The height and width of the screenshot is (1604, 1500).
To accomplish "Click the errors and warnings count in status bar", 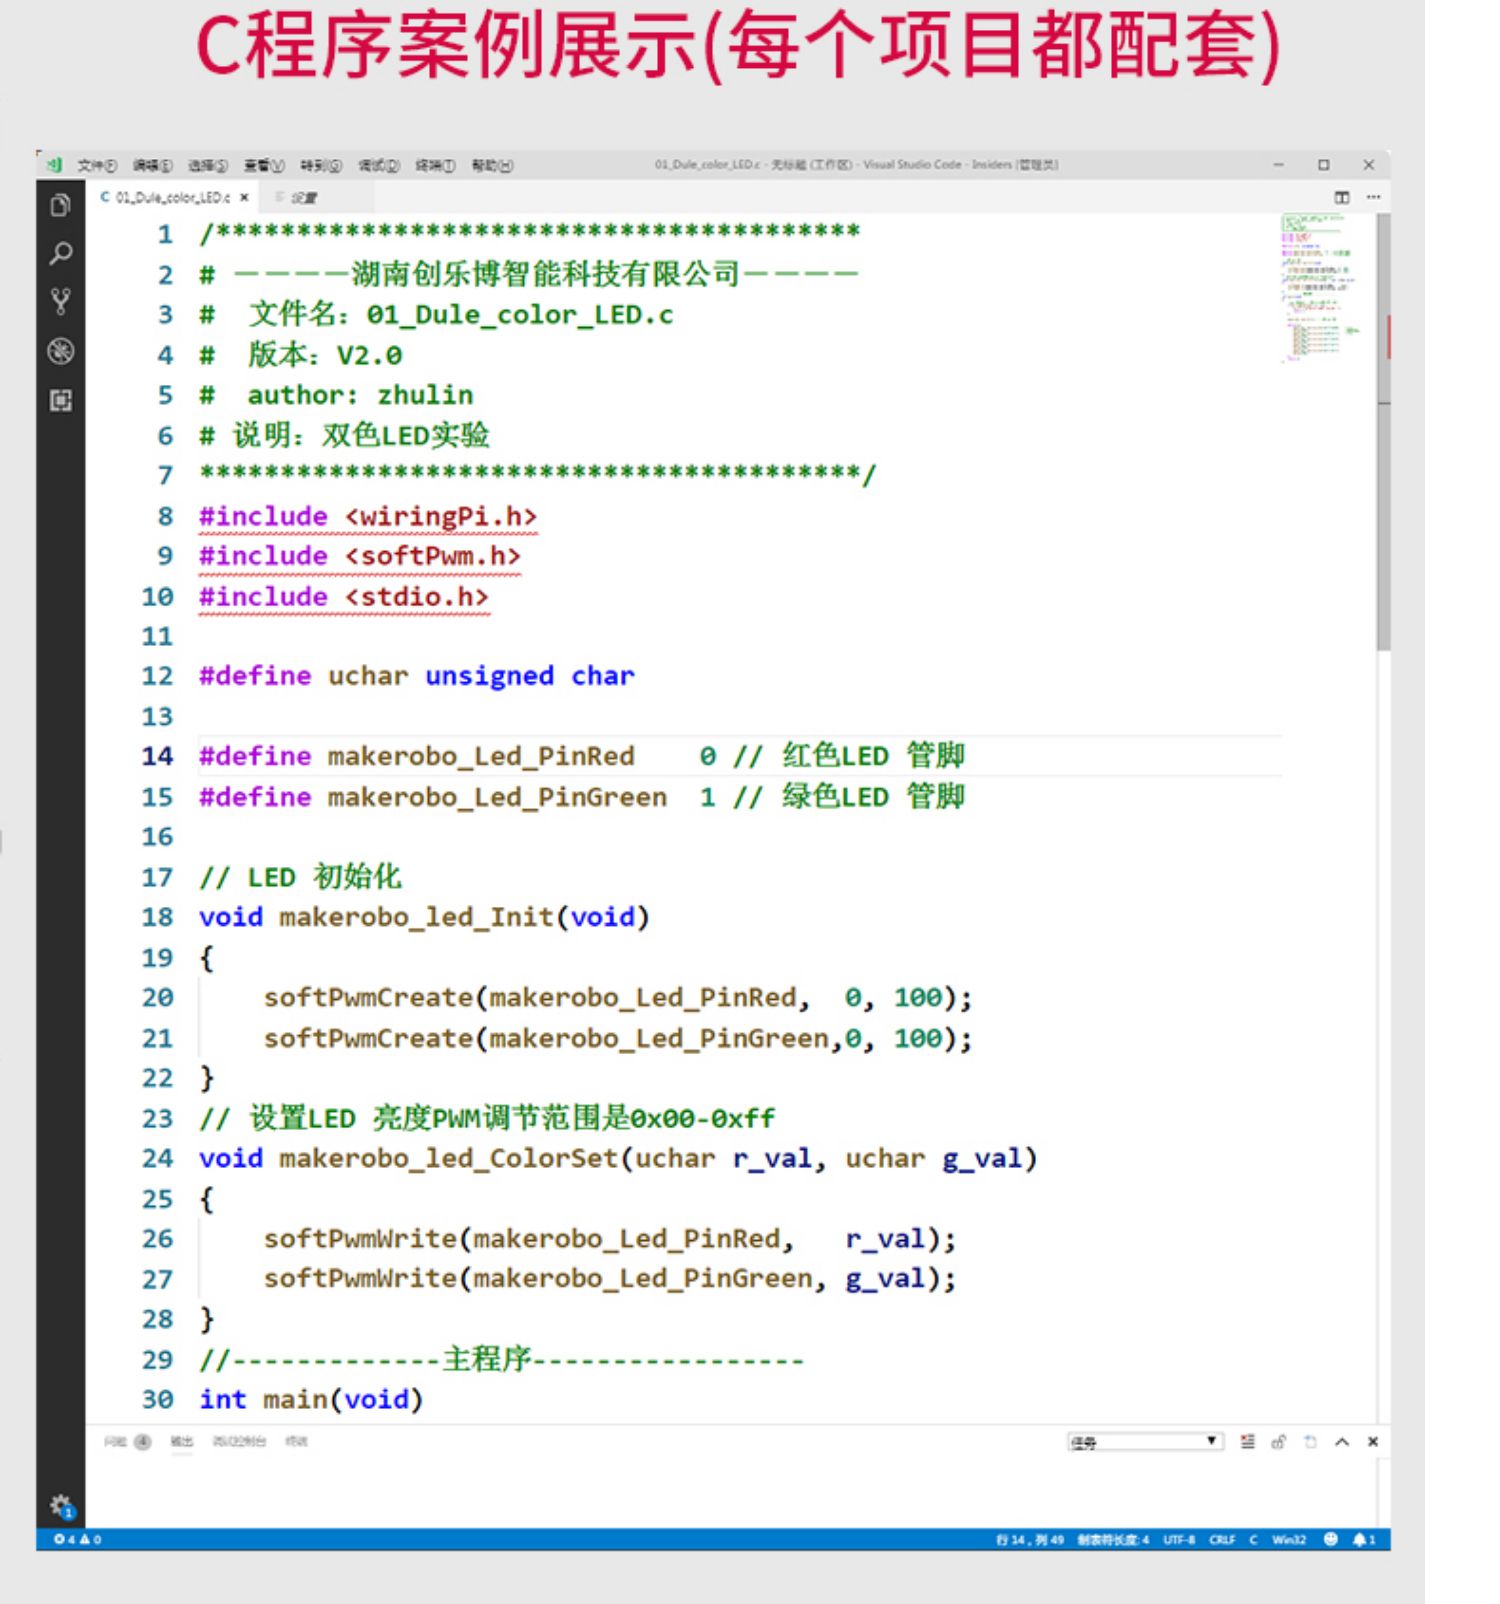I will pyautogui.click(x=77, y=1539).
